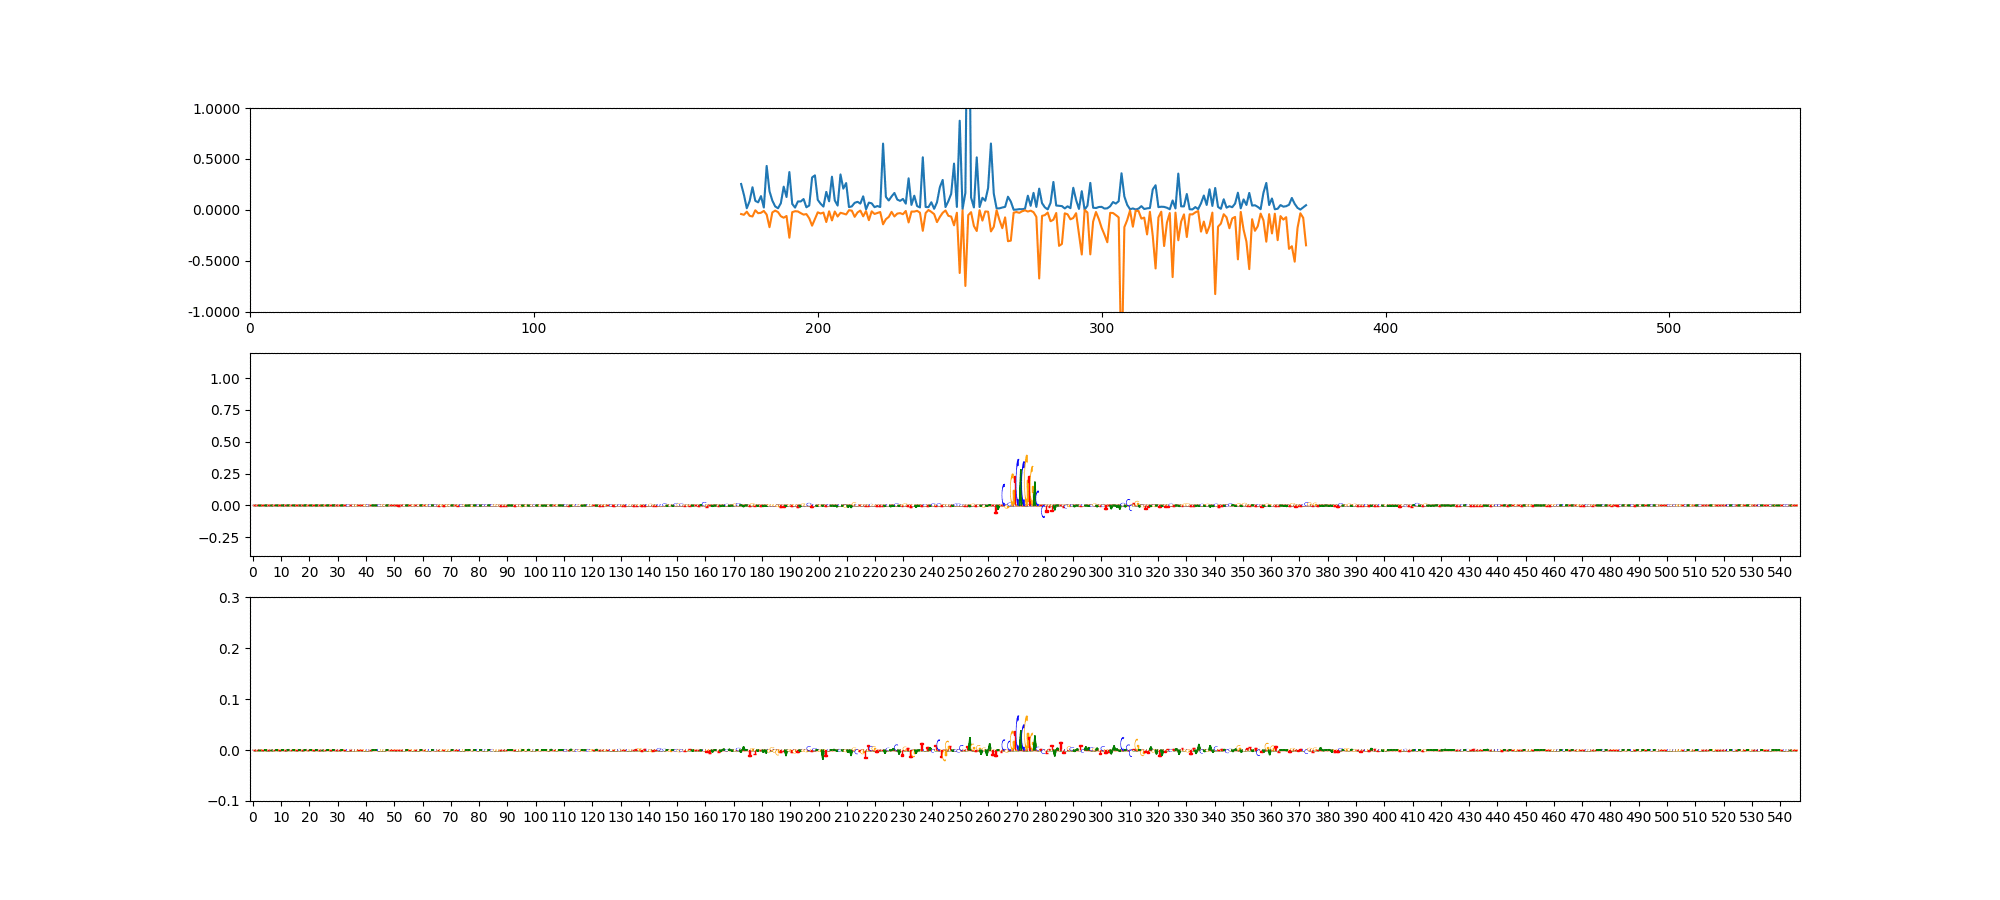Click the 0.2 y-axis label on bottom plot
This screenshot has height=900, width=2000.
click(x=229, y=649)
